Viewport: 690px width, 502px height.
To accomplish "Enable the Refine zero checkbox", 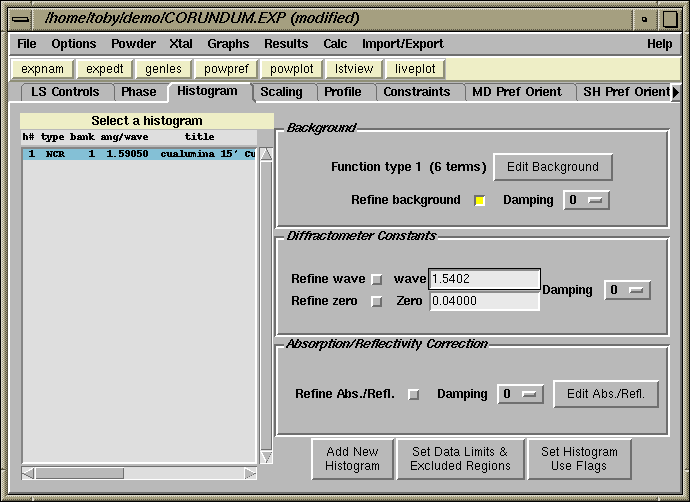I will [377, 301].
